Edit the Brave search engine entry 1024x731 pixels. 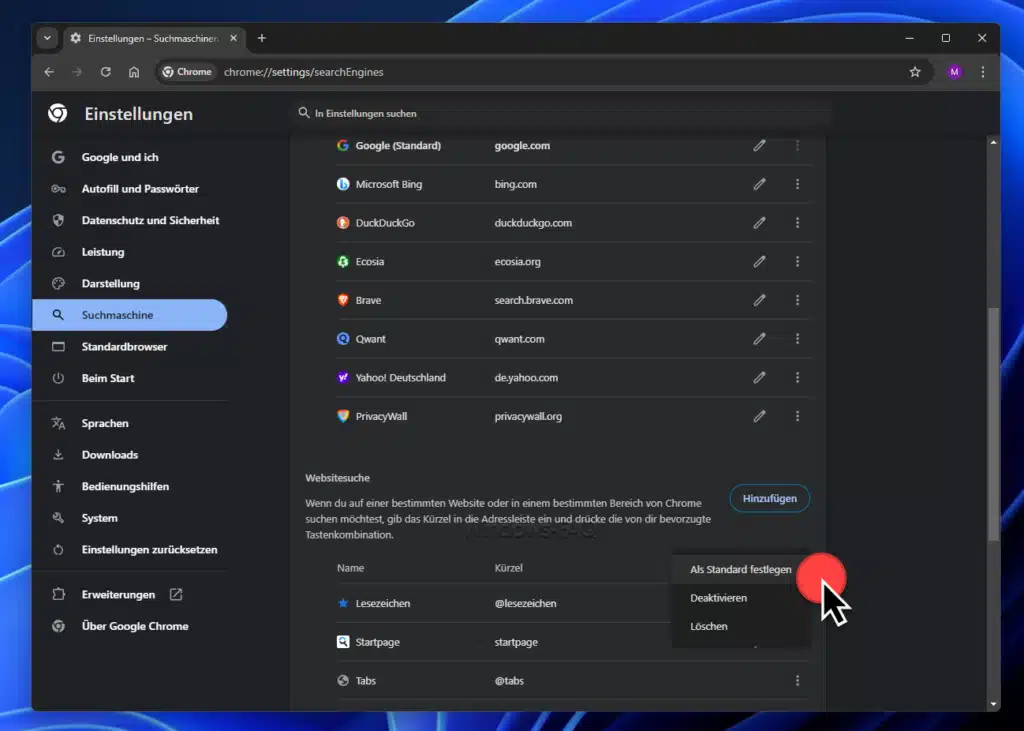[759, 300]
